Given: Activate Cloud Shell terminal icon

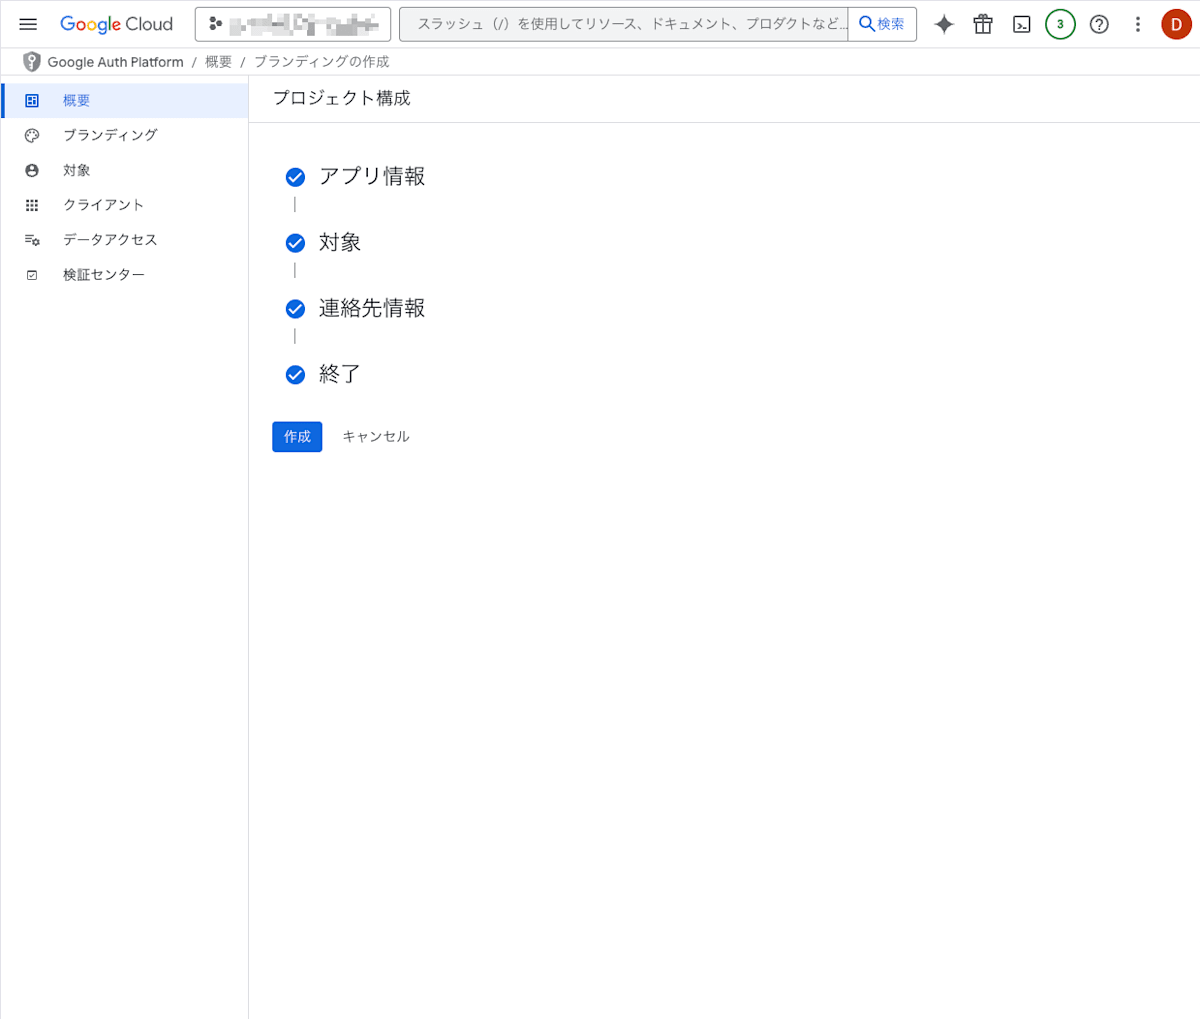Looking at the screenshot, I should (x=1022, y=24).
